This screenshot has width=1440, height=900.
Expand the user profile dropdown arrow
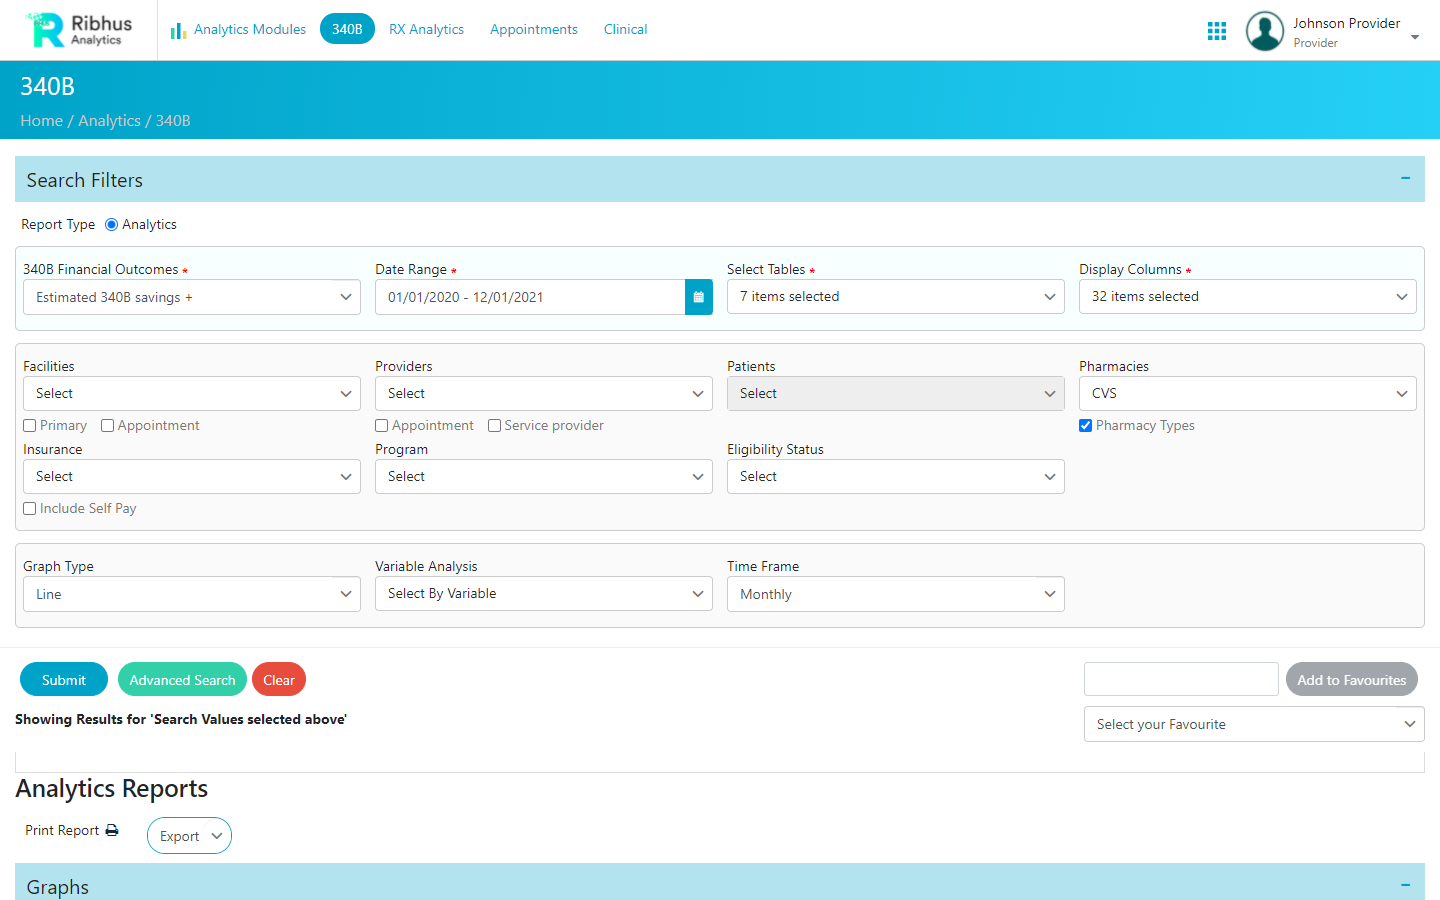click(1415, 37)
